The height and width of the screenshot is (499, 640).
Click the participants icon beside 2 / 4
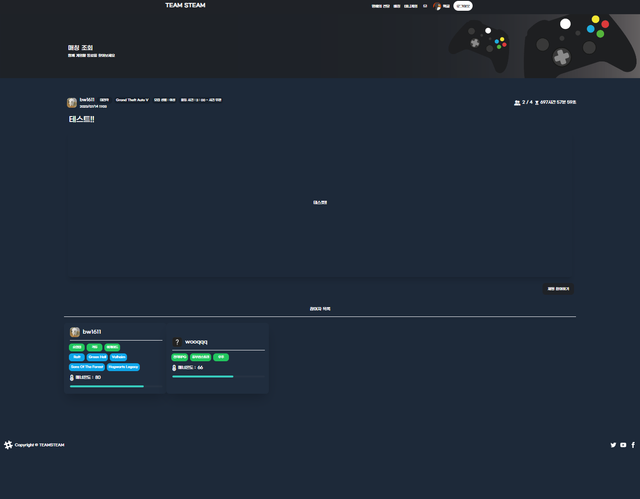tap(517, 102)
